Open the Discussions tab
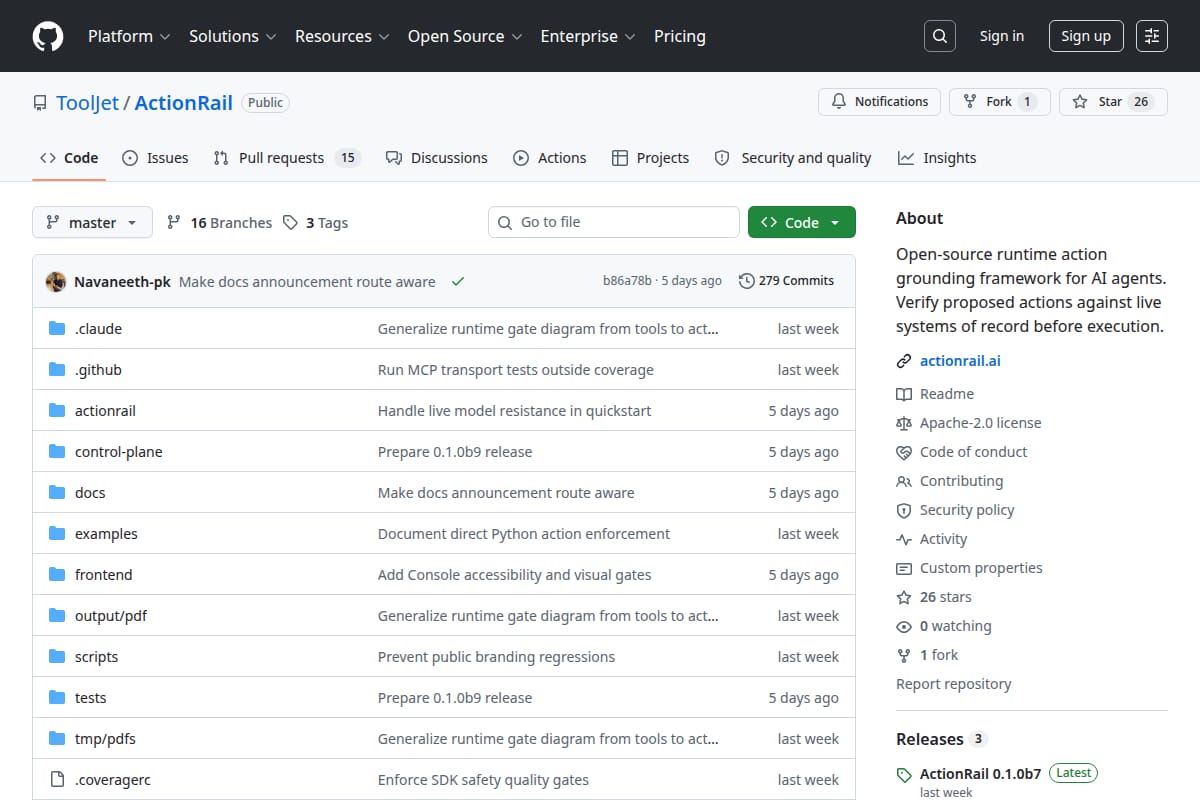1200x800 pixels. tap(436, 158)
